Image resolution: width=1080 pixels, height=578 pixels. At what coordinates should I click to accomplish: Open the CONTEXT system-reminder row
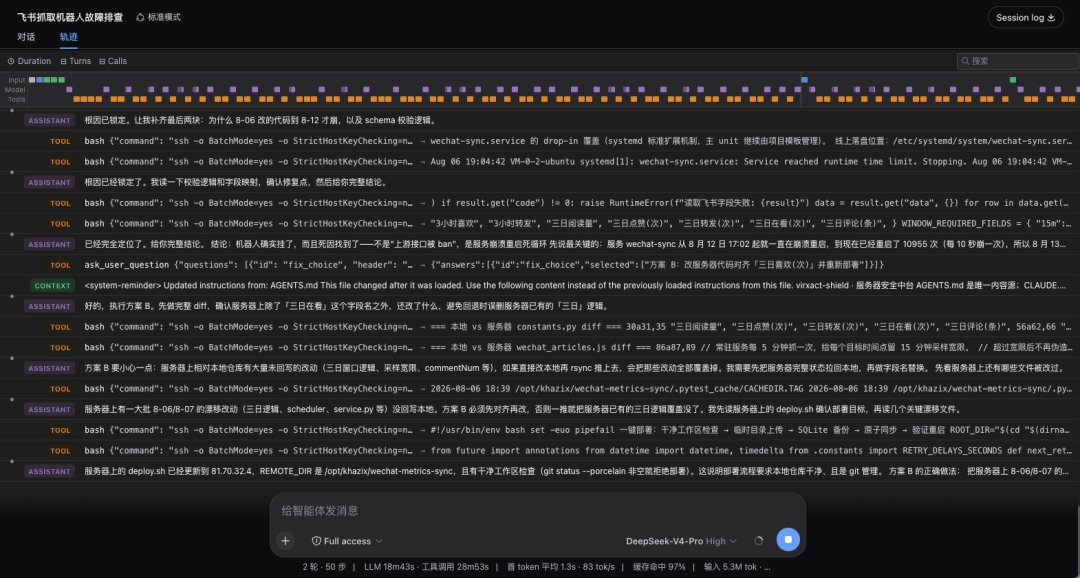tap(540, 286)
